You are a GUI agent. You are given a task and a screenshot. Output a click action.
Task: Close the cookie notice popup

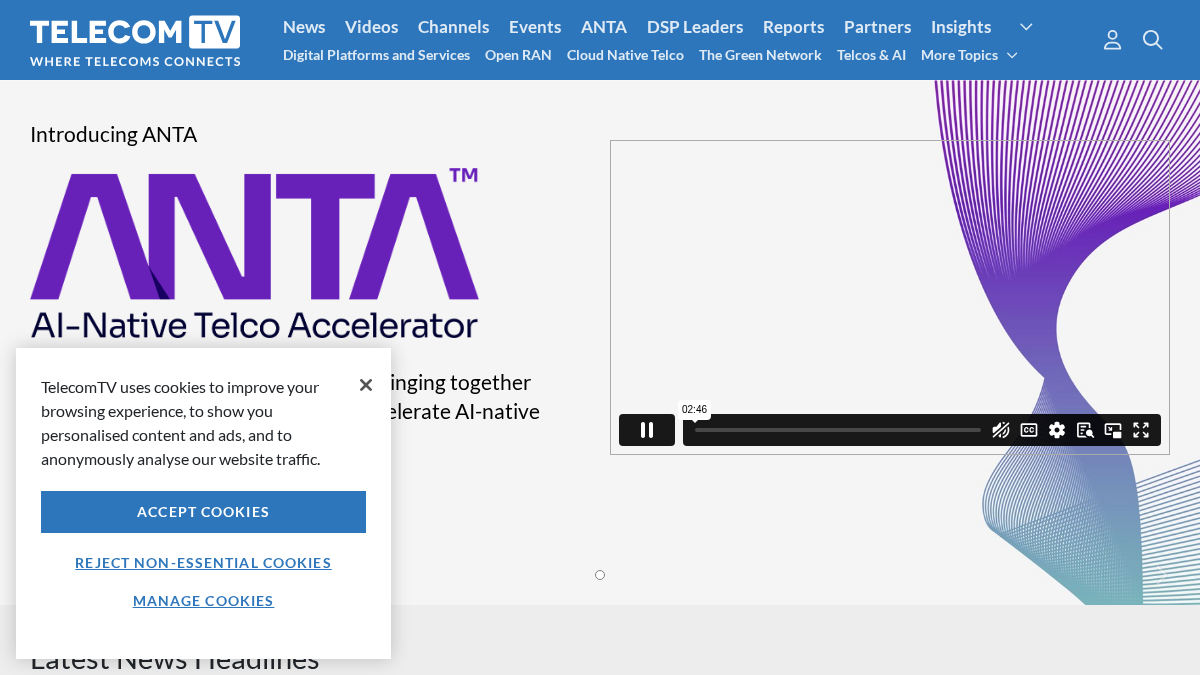pos(366,385)
